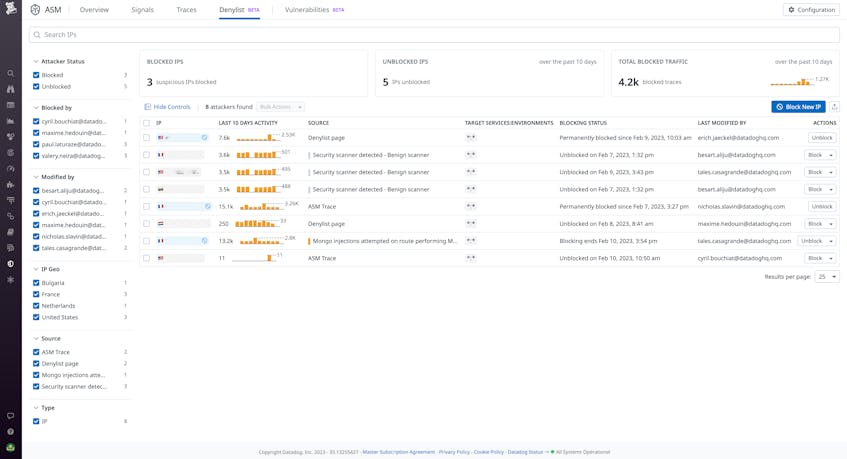Collapse the IP Geo filter group

(x=36, y=269)
